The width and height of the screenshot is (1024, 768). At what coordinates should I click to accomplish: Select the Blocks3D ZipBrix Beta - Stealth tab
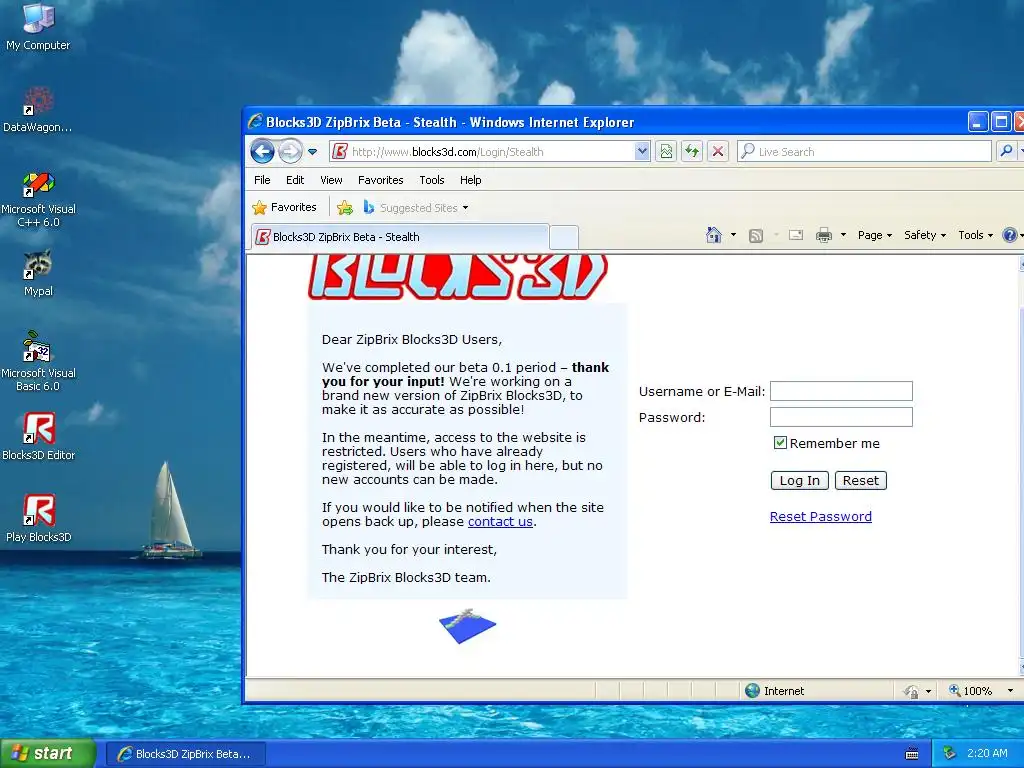point(400,237)
